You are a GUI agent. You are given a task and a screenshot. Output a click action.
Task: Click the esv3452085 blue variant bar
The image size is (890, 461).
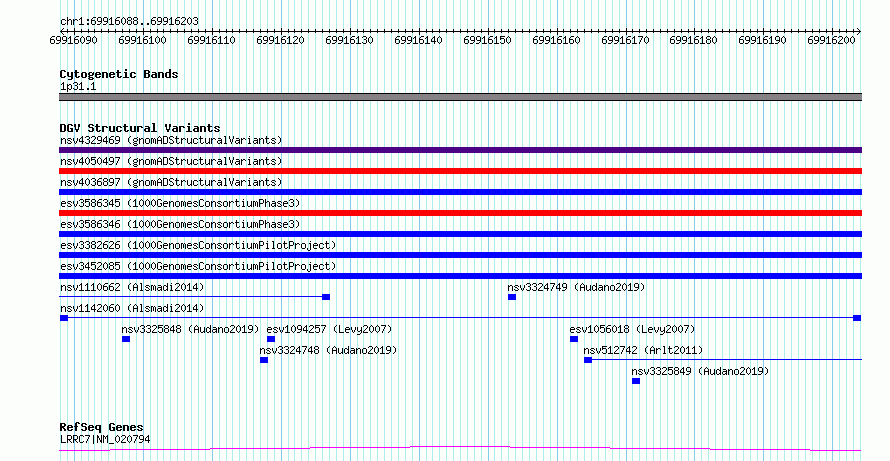460,276
